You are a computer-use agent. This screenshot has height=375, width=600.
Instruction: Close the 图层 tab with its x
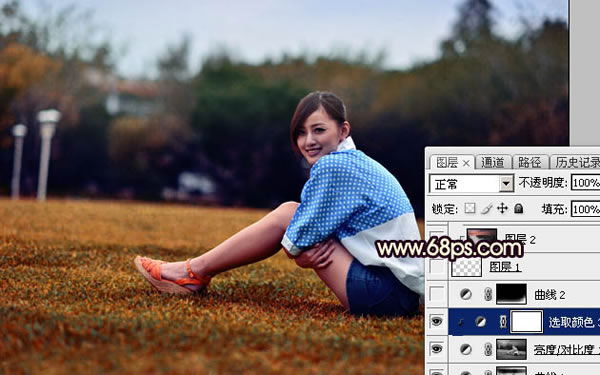pos(466,163)
